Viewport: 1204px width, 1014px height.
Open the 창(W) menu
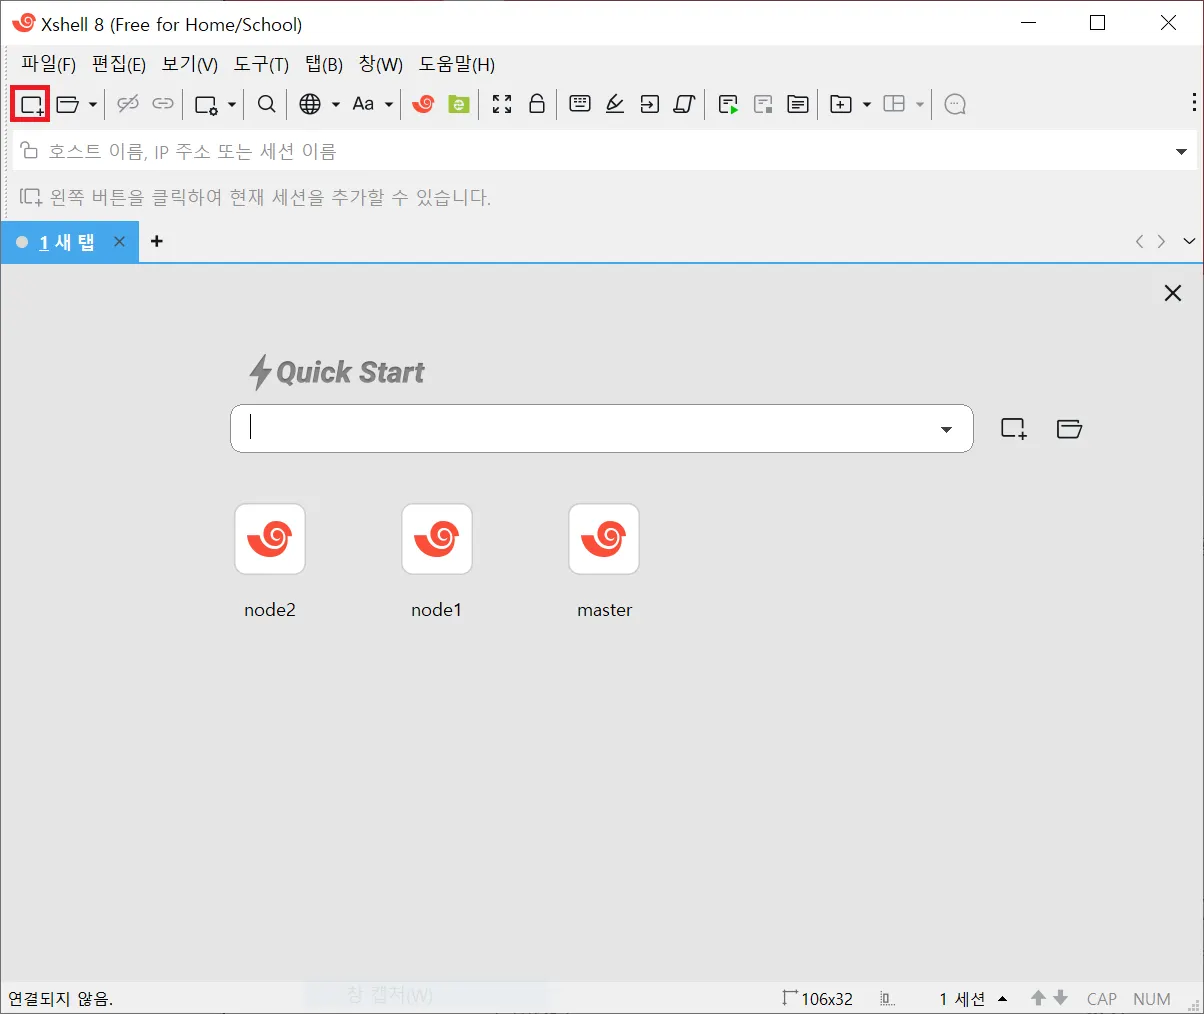(x=381, y=64)
